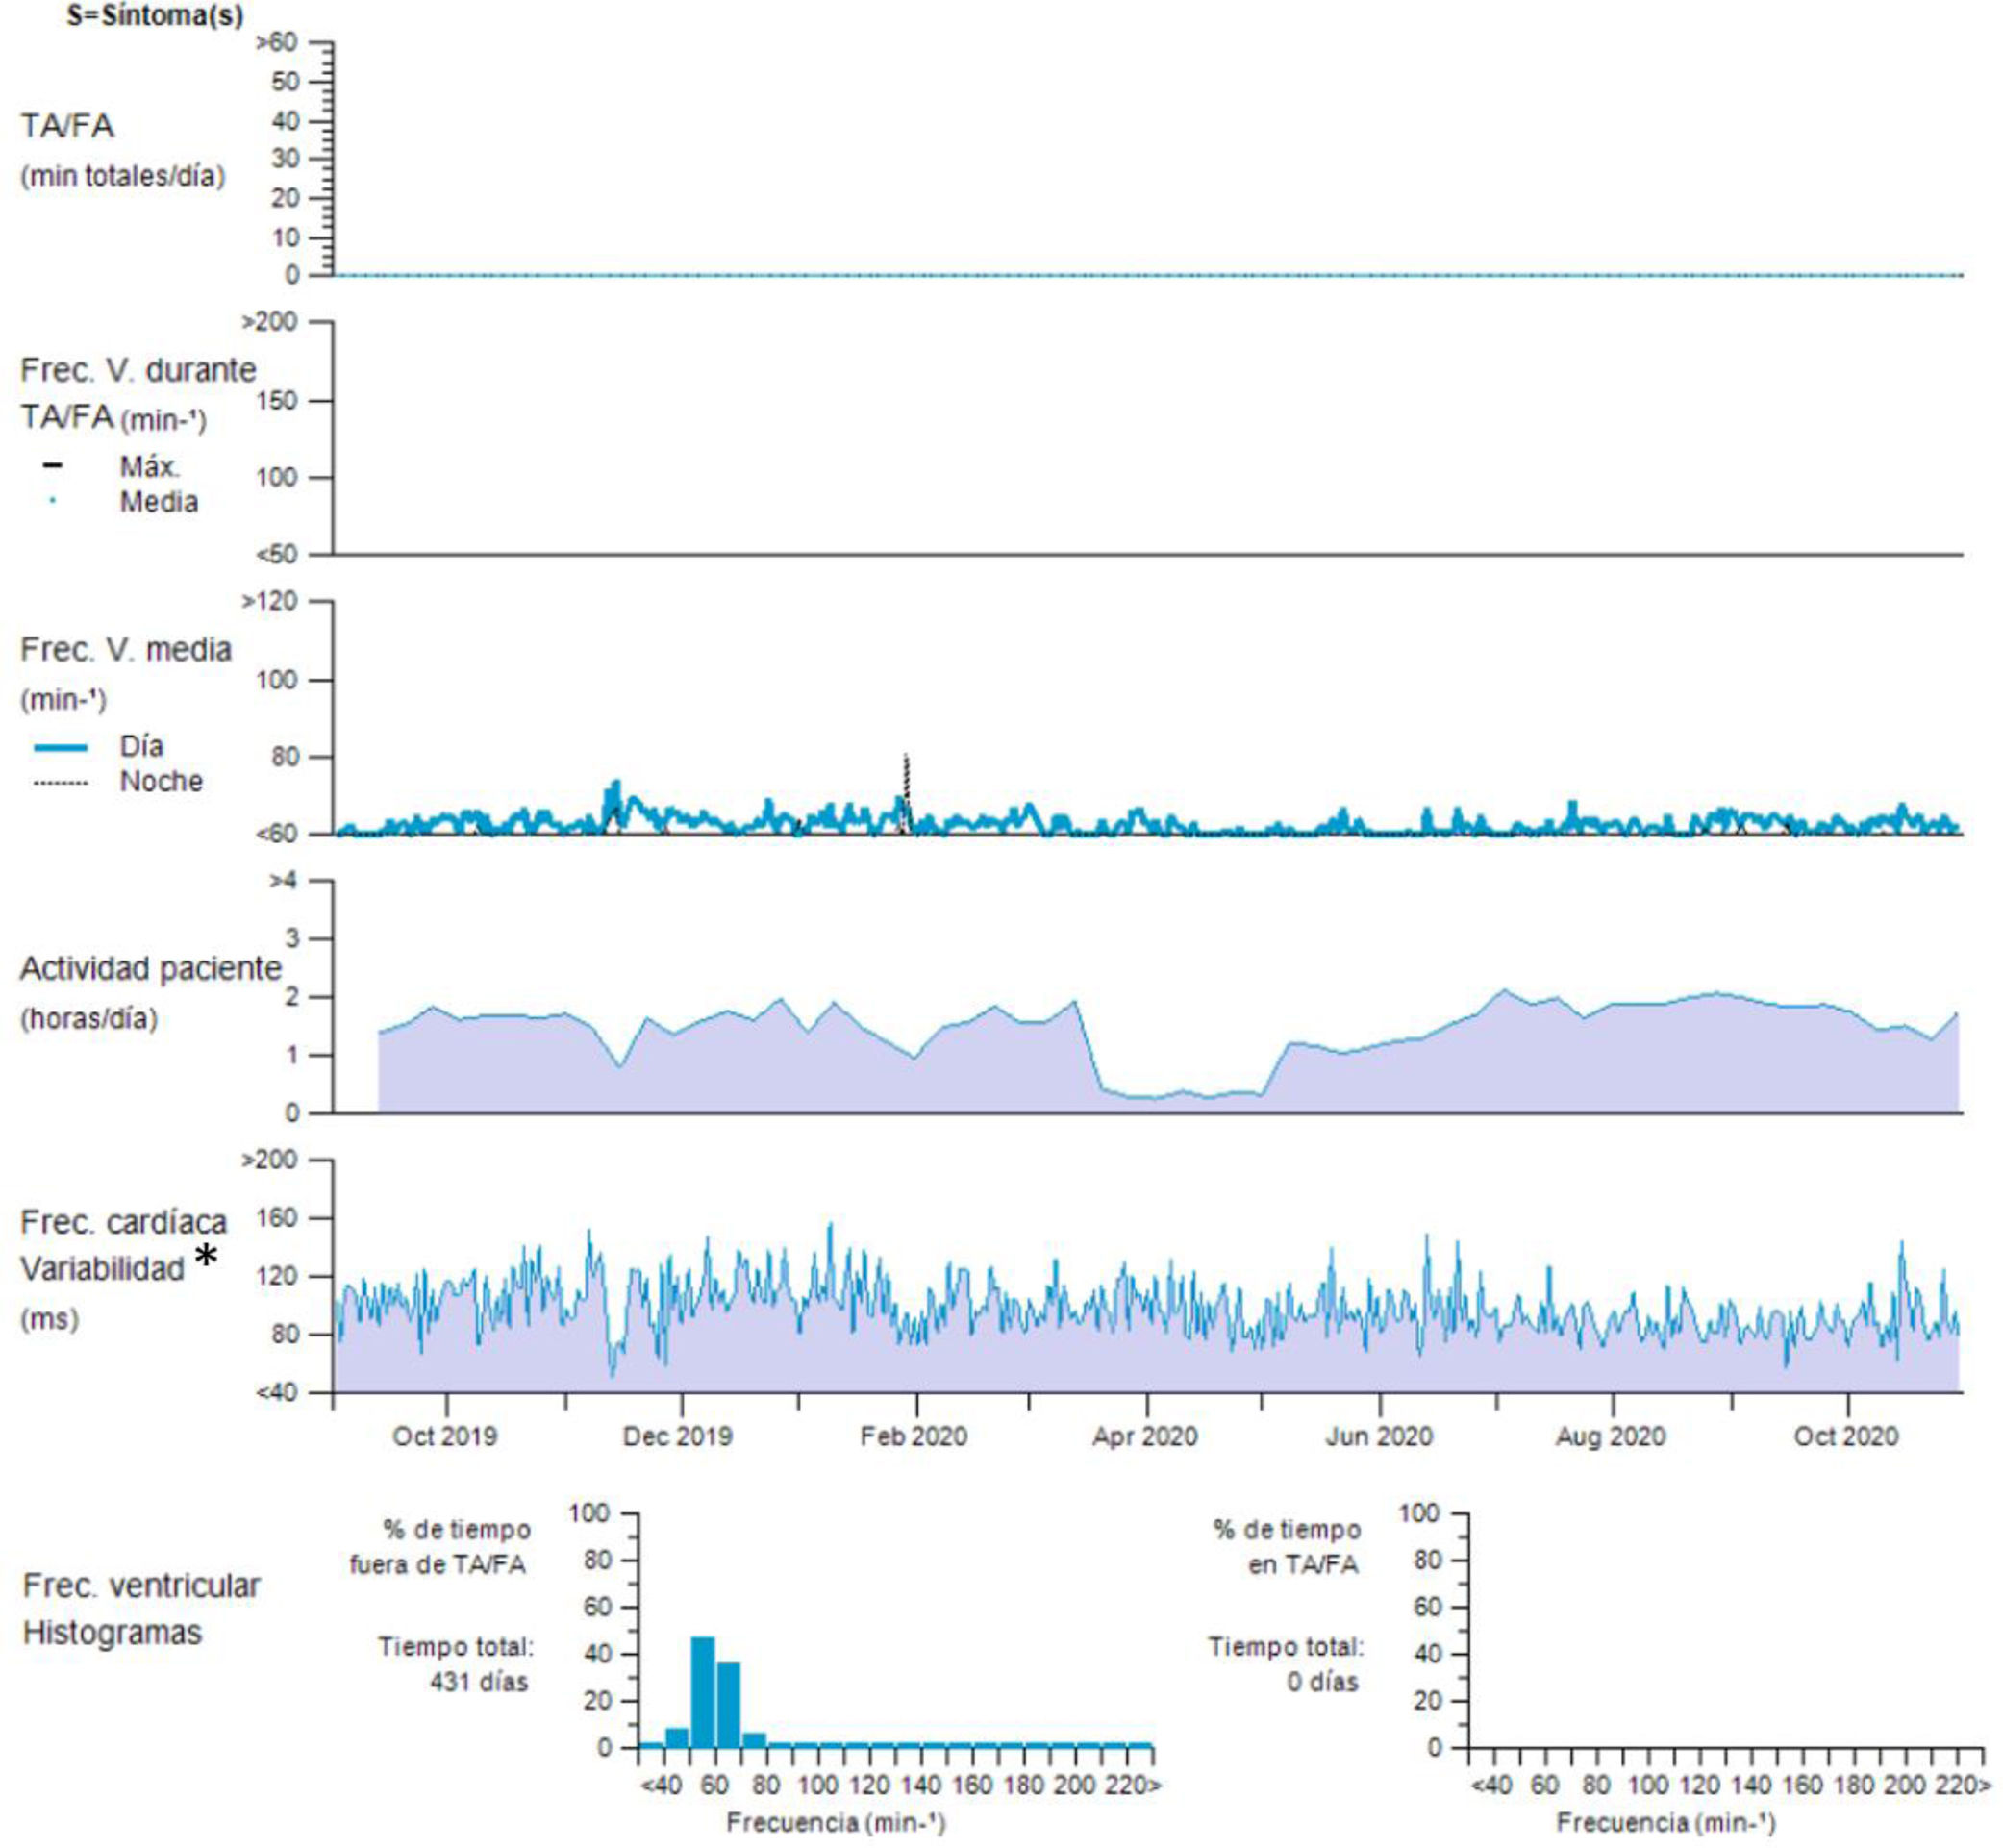The image size is (2003, 1848).
Task: Click the tallest histogram bar near 60
Action: [x=703, y=1693]
